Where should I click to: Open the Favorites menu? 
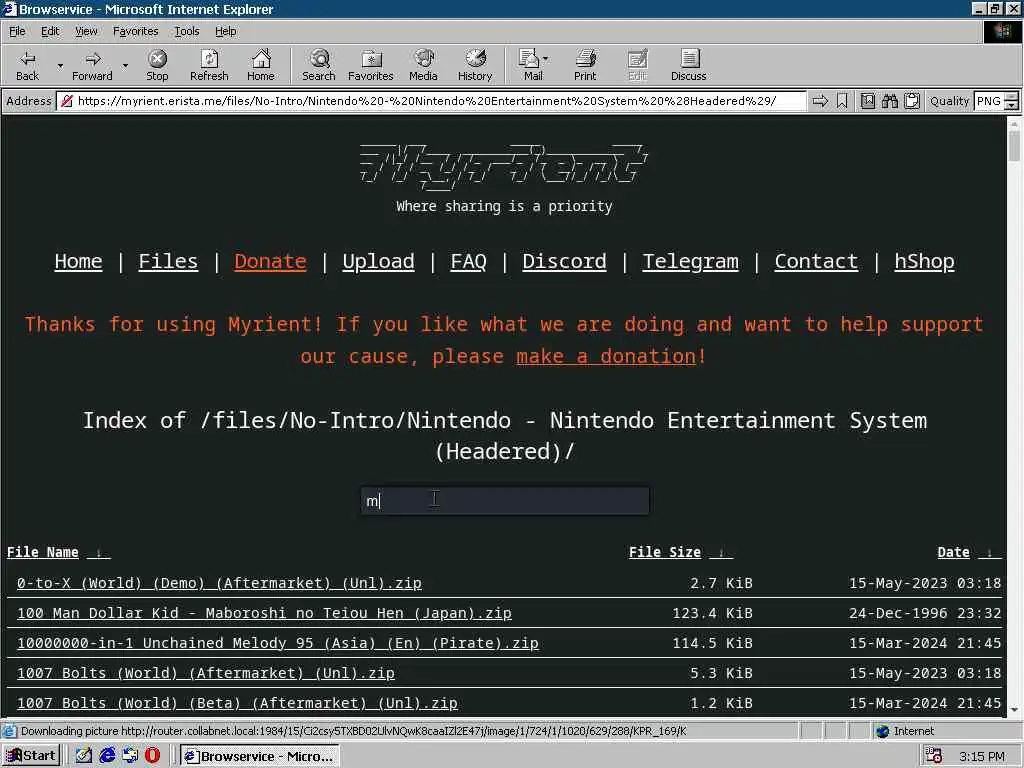(x=135, y=31)
